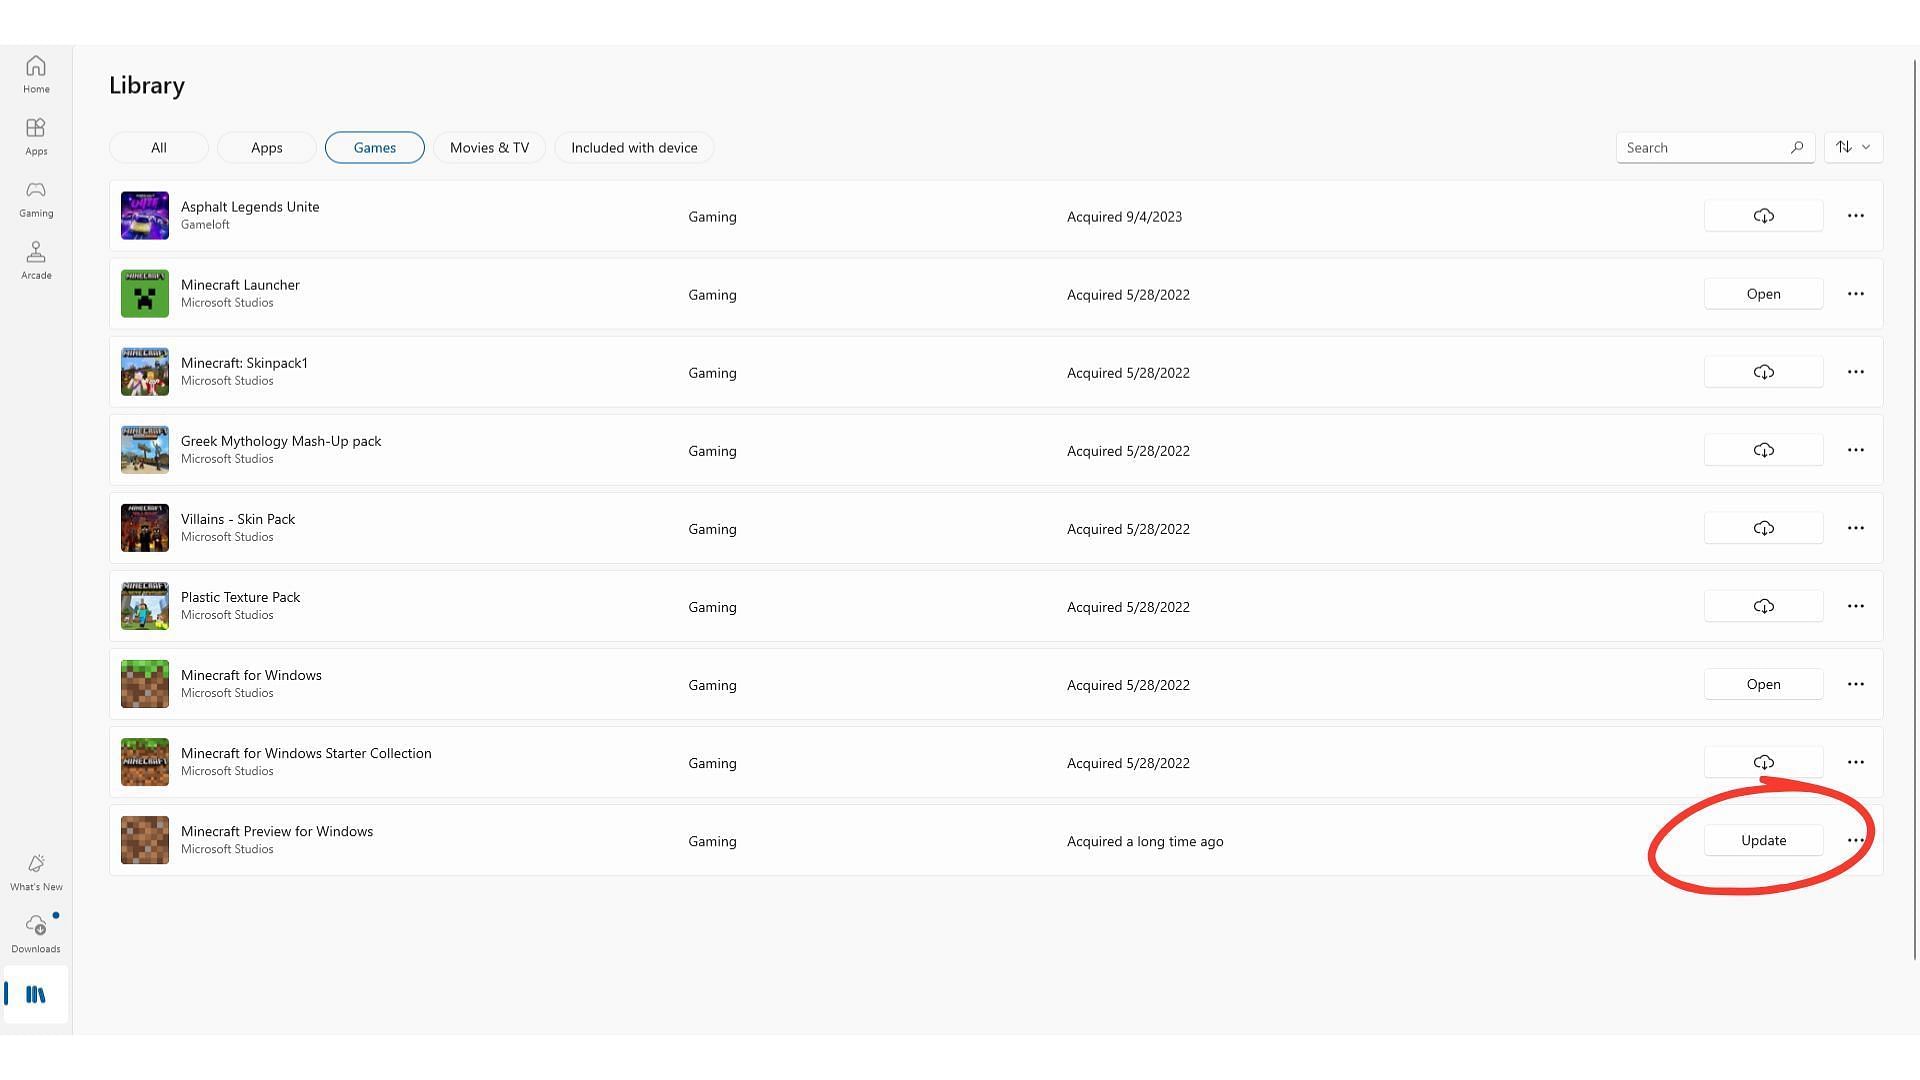
Task: Click three-dot menu for Minecraft for Windows
Action: coord(1855,684)
